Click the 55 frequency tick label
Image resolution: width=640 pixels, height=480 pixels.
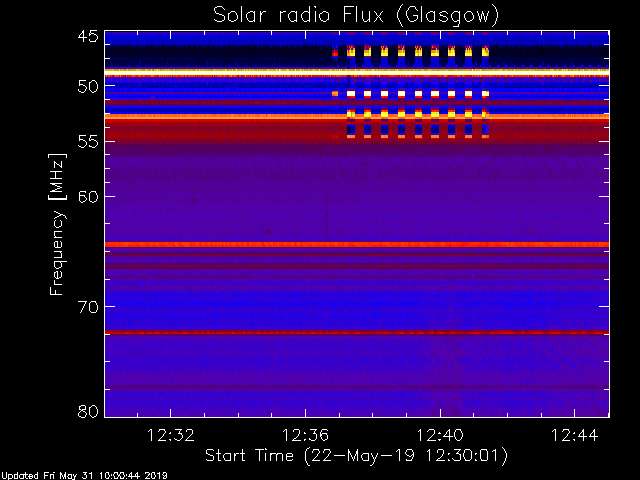(88, 142)
